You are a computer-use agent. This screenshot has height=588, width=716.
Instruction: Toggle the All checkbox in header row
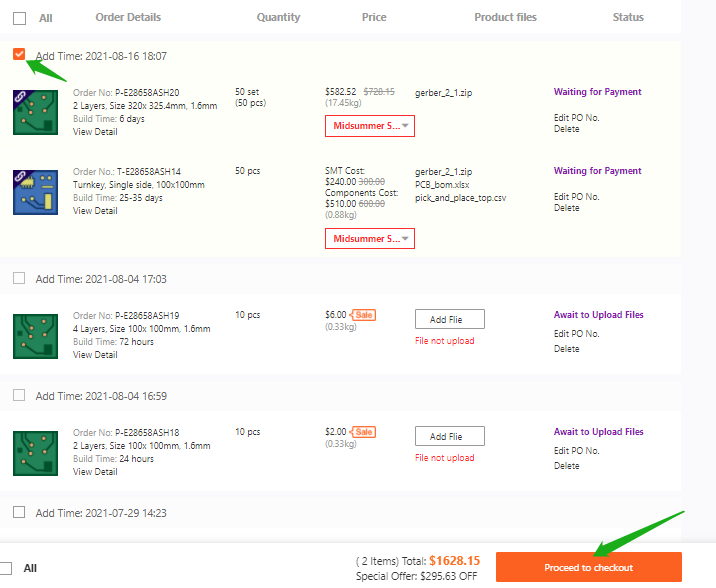point(19,18)
